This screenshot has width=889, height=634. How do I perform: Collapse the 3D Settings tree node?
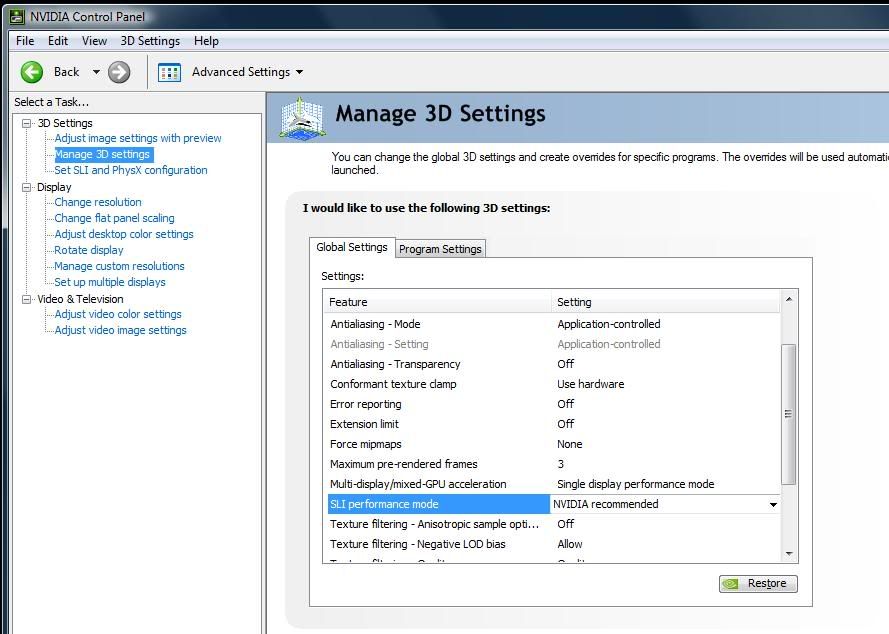[26, 123]
